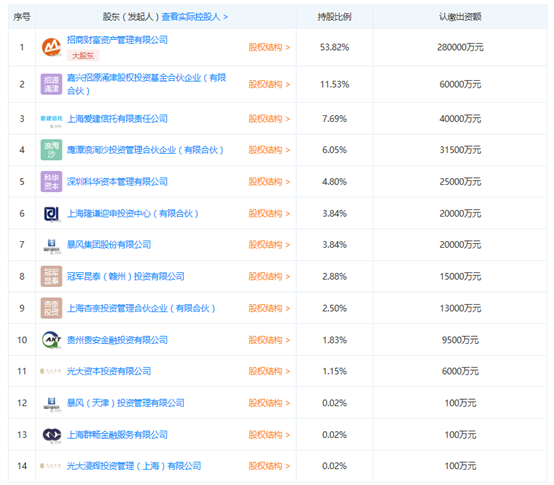Click the brown logo tile in row 9
This screenshot has height=485, width=554.
51,308
